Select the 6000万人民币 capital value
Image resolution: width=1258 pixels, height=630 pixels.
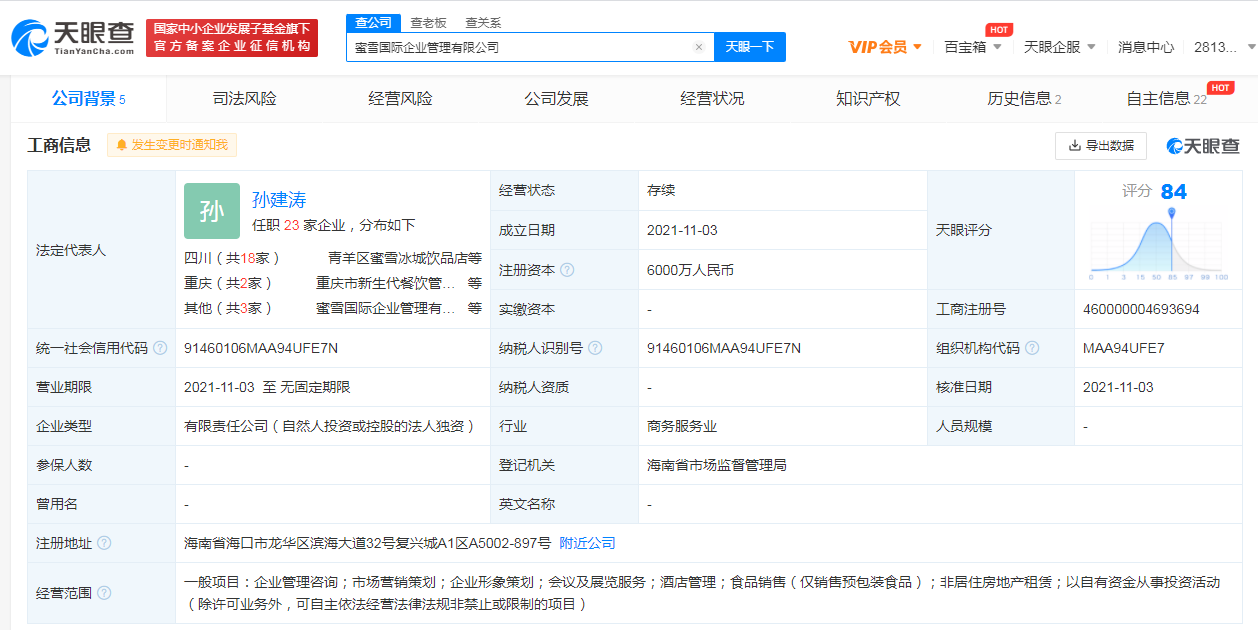click(690, 270)
